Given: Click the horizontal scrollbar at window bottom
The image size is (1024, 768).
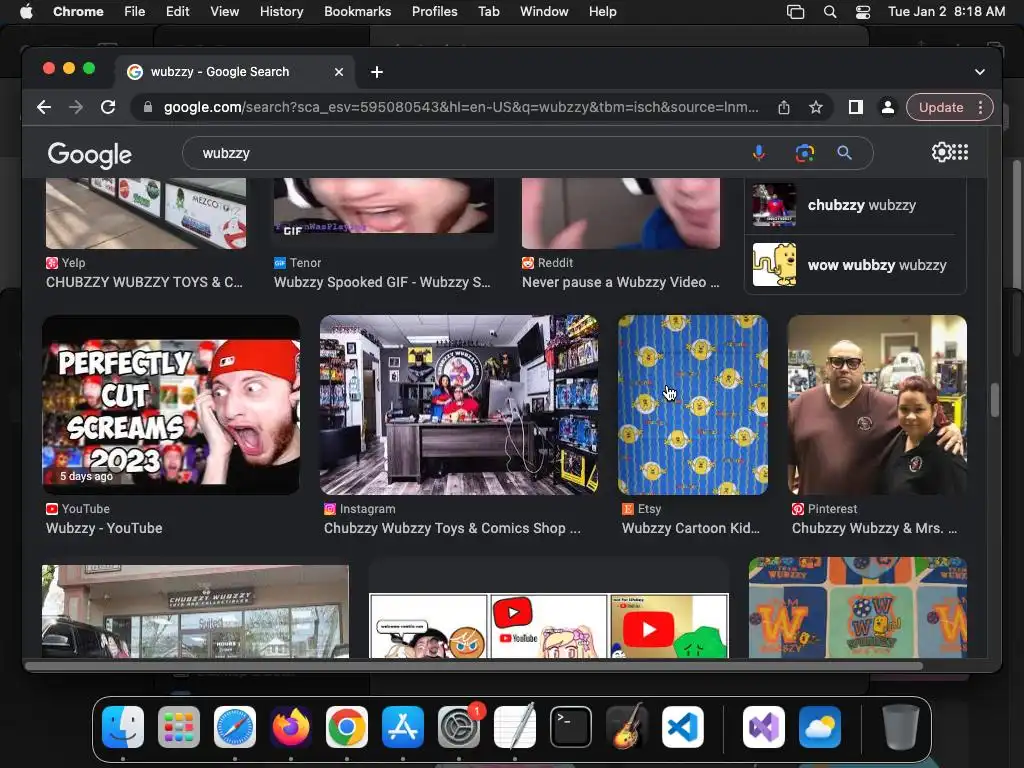Looking at the screenshot, I should coord(474,666).
